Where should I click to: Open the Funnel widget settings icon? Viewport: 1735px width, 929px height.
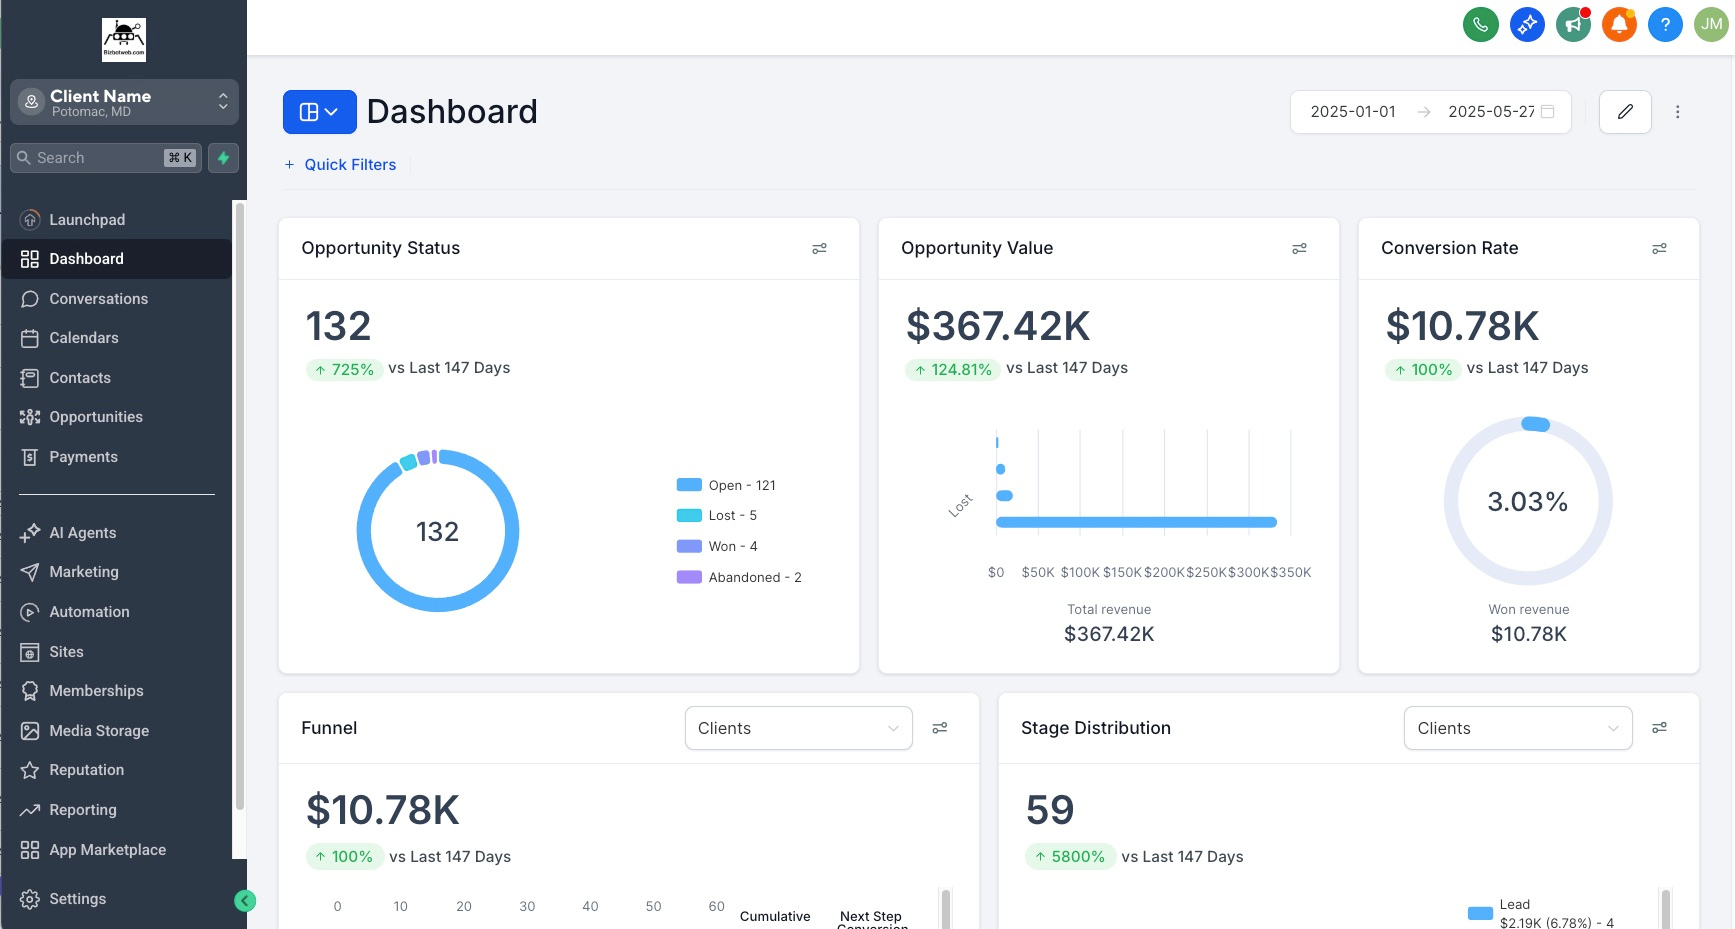940,728
